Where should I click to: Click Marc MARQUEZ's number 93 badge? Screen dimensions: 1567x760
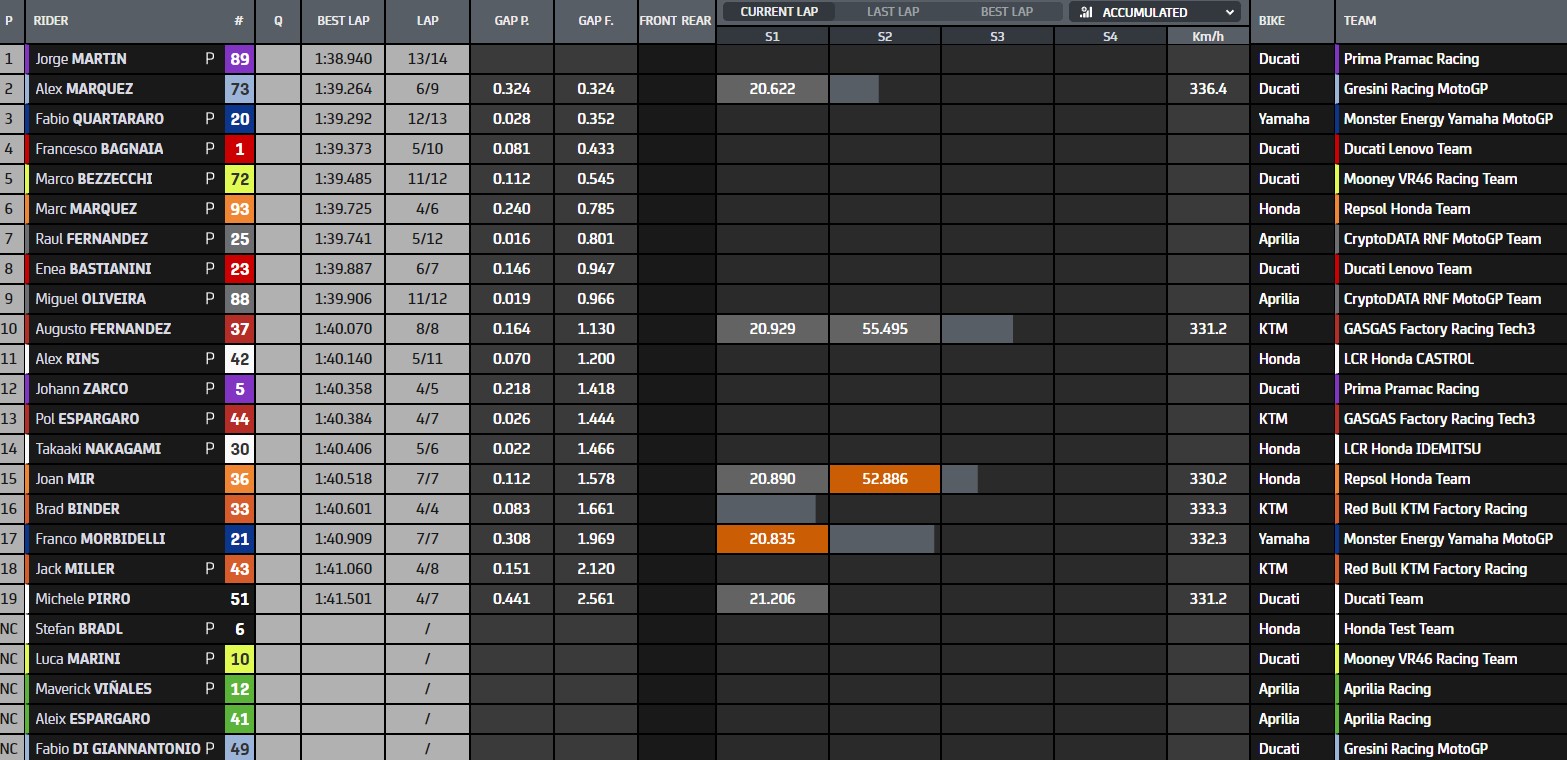coord(240,209)
